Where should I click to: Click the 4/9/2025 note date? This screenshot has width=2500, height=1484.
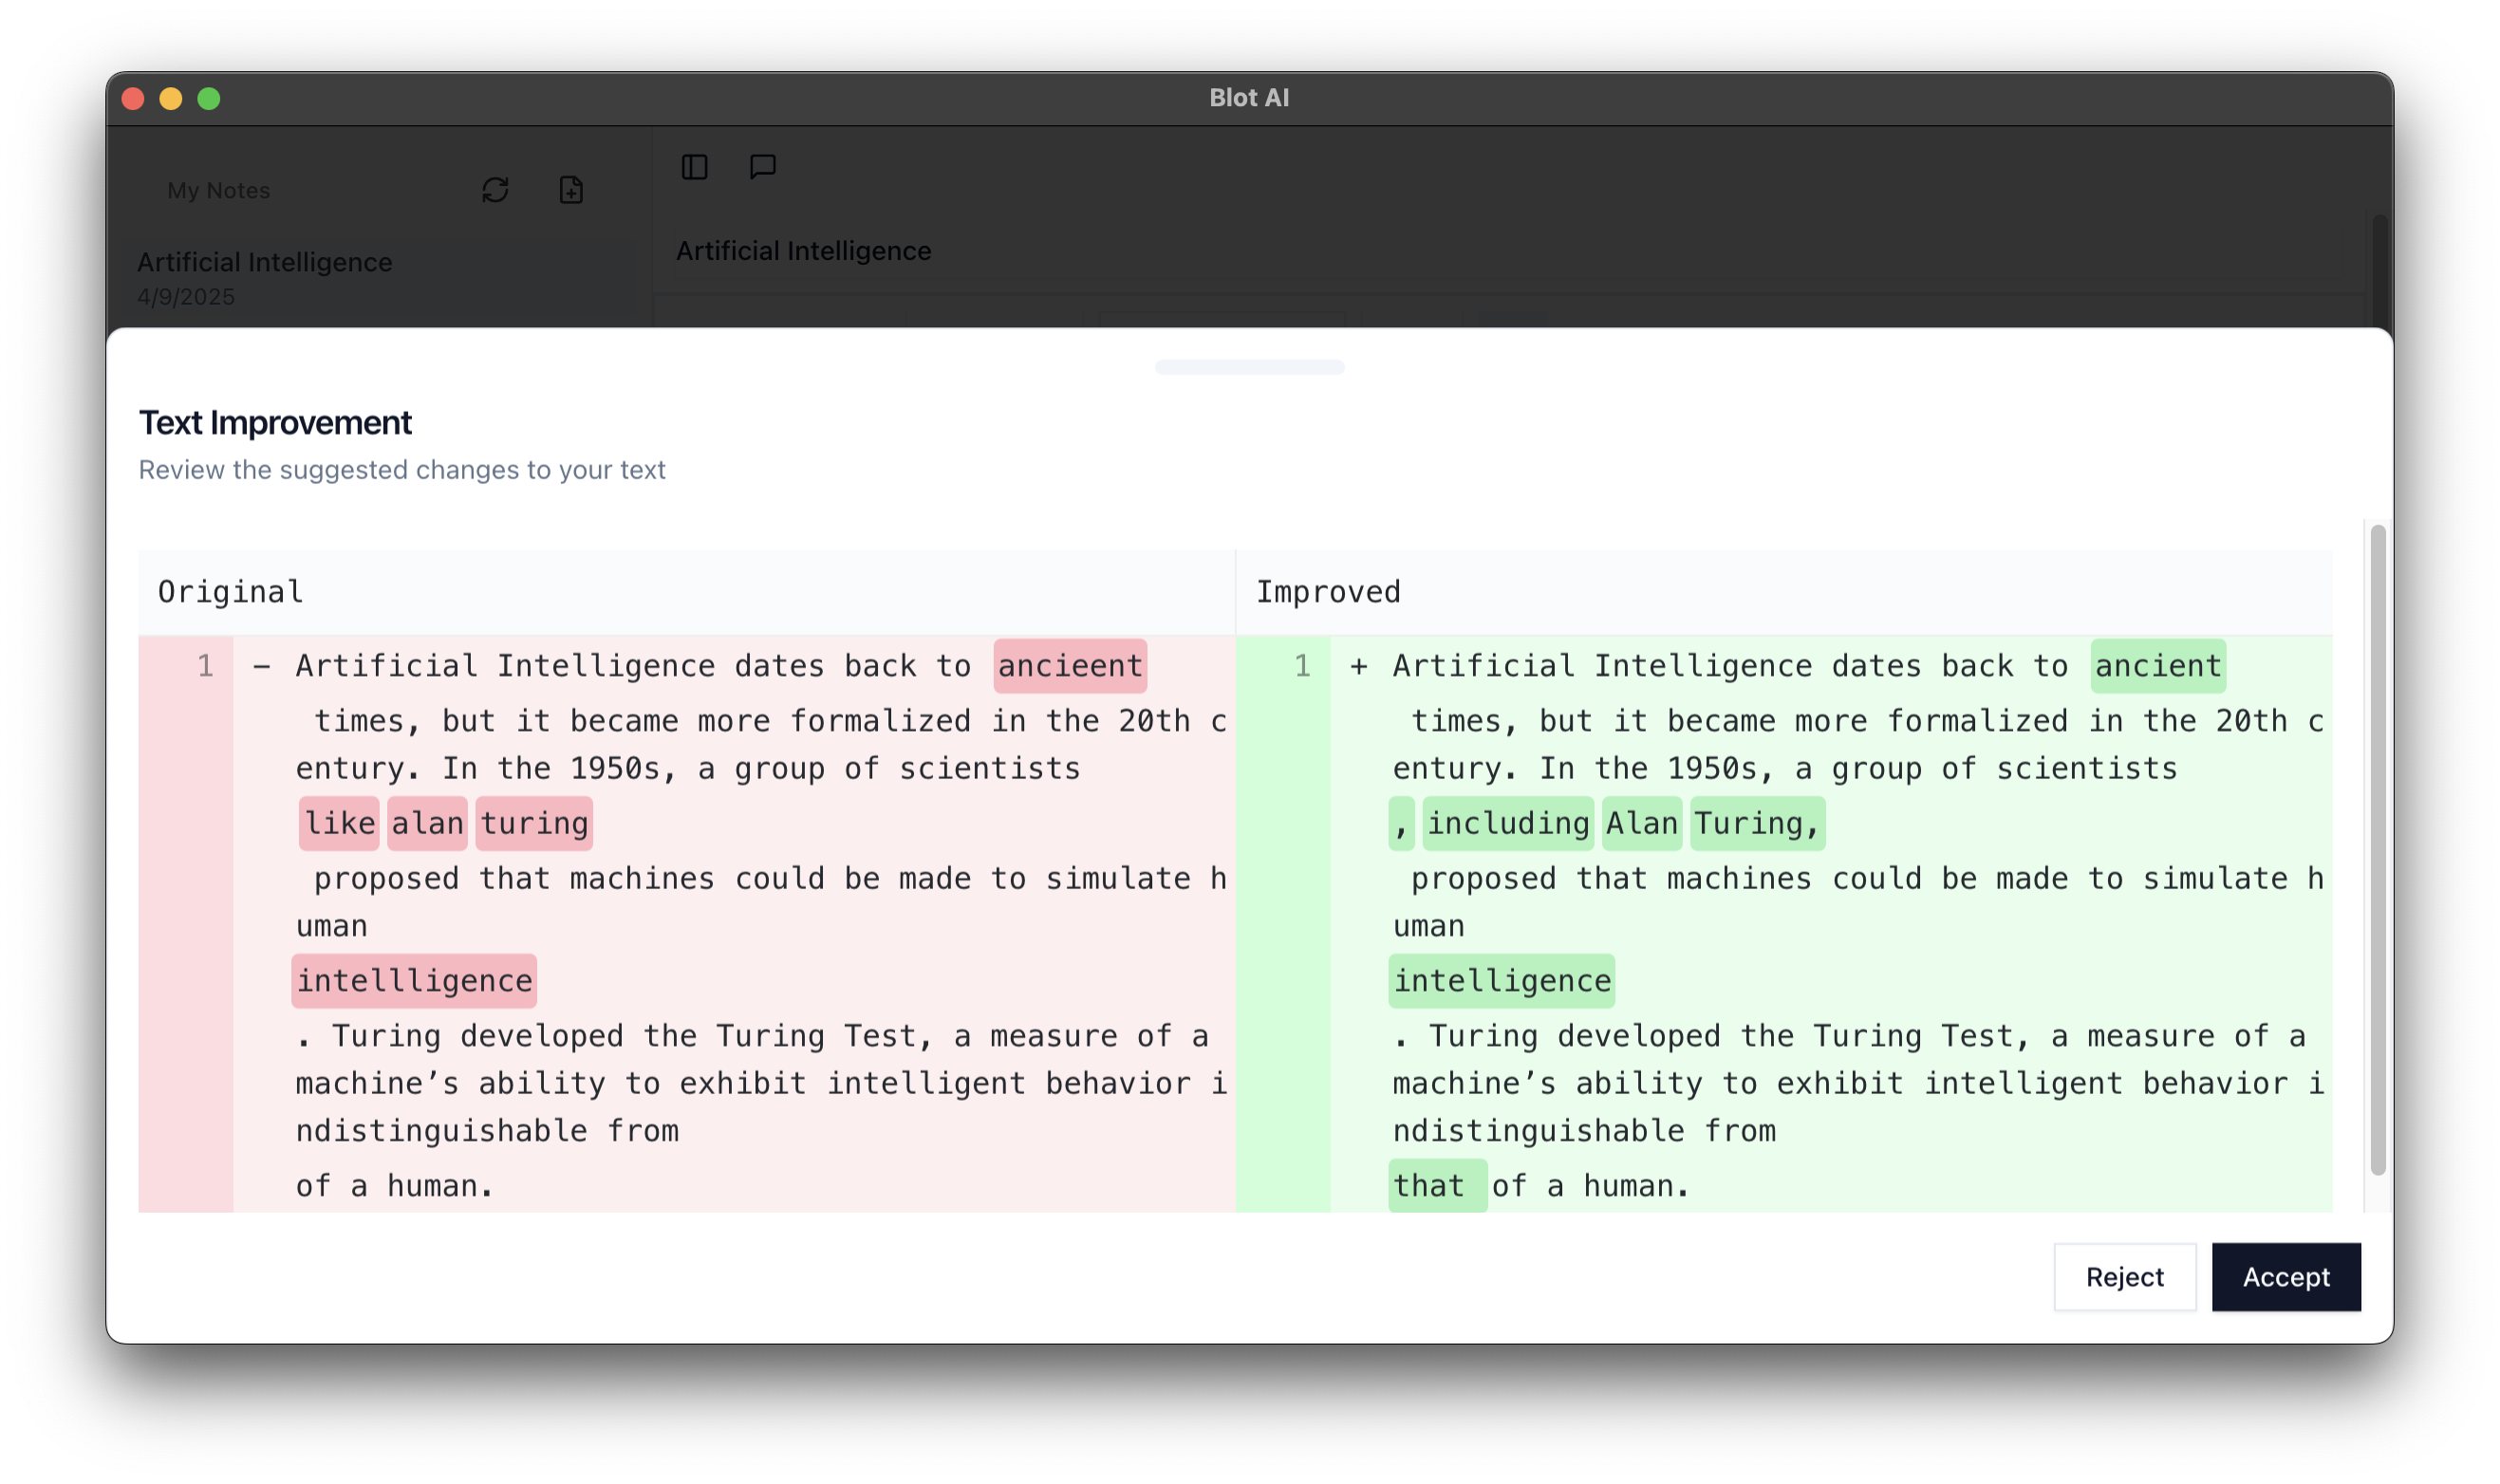pyautogui.click(x=186, y=297)
